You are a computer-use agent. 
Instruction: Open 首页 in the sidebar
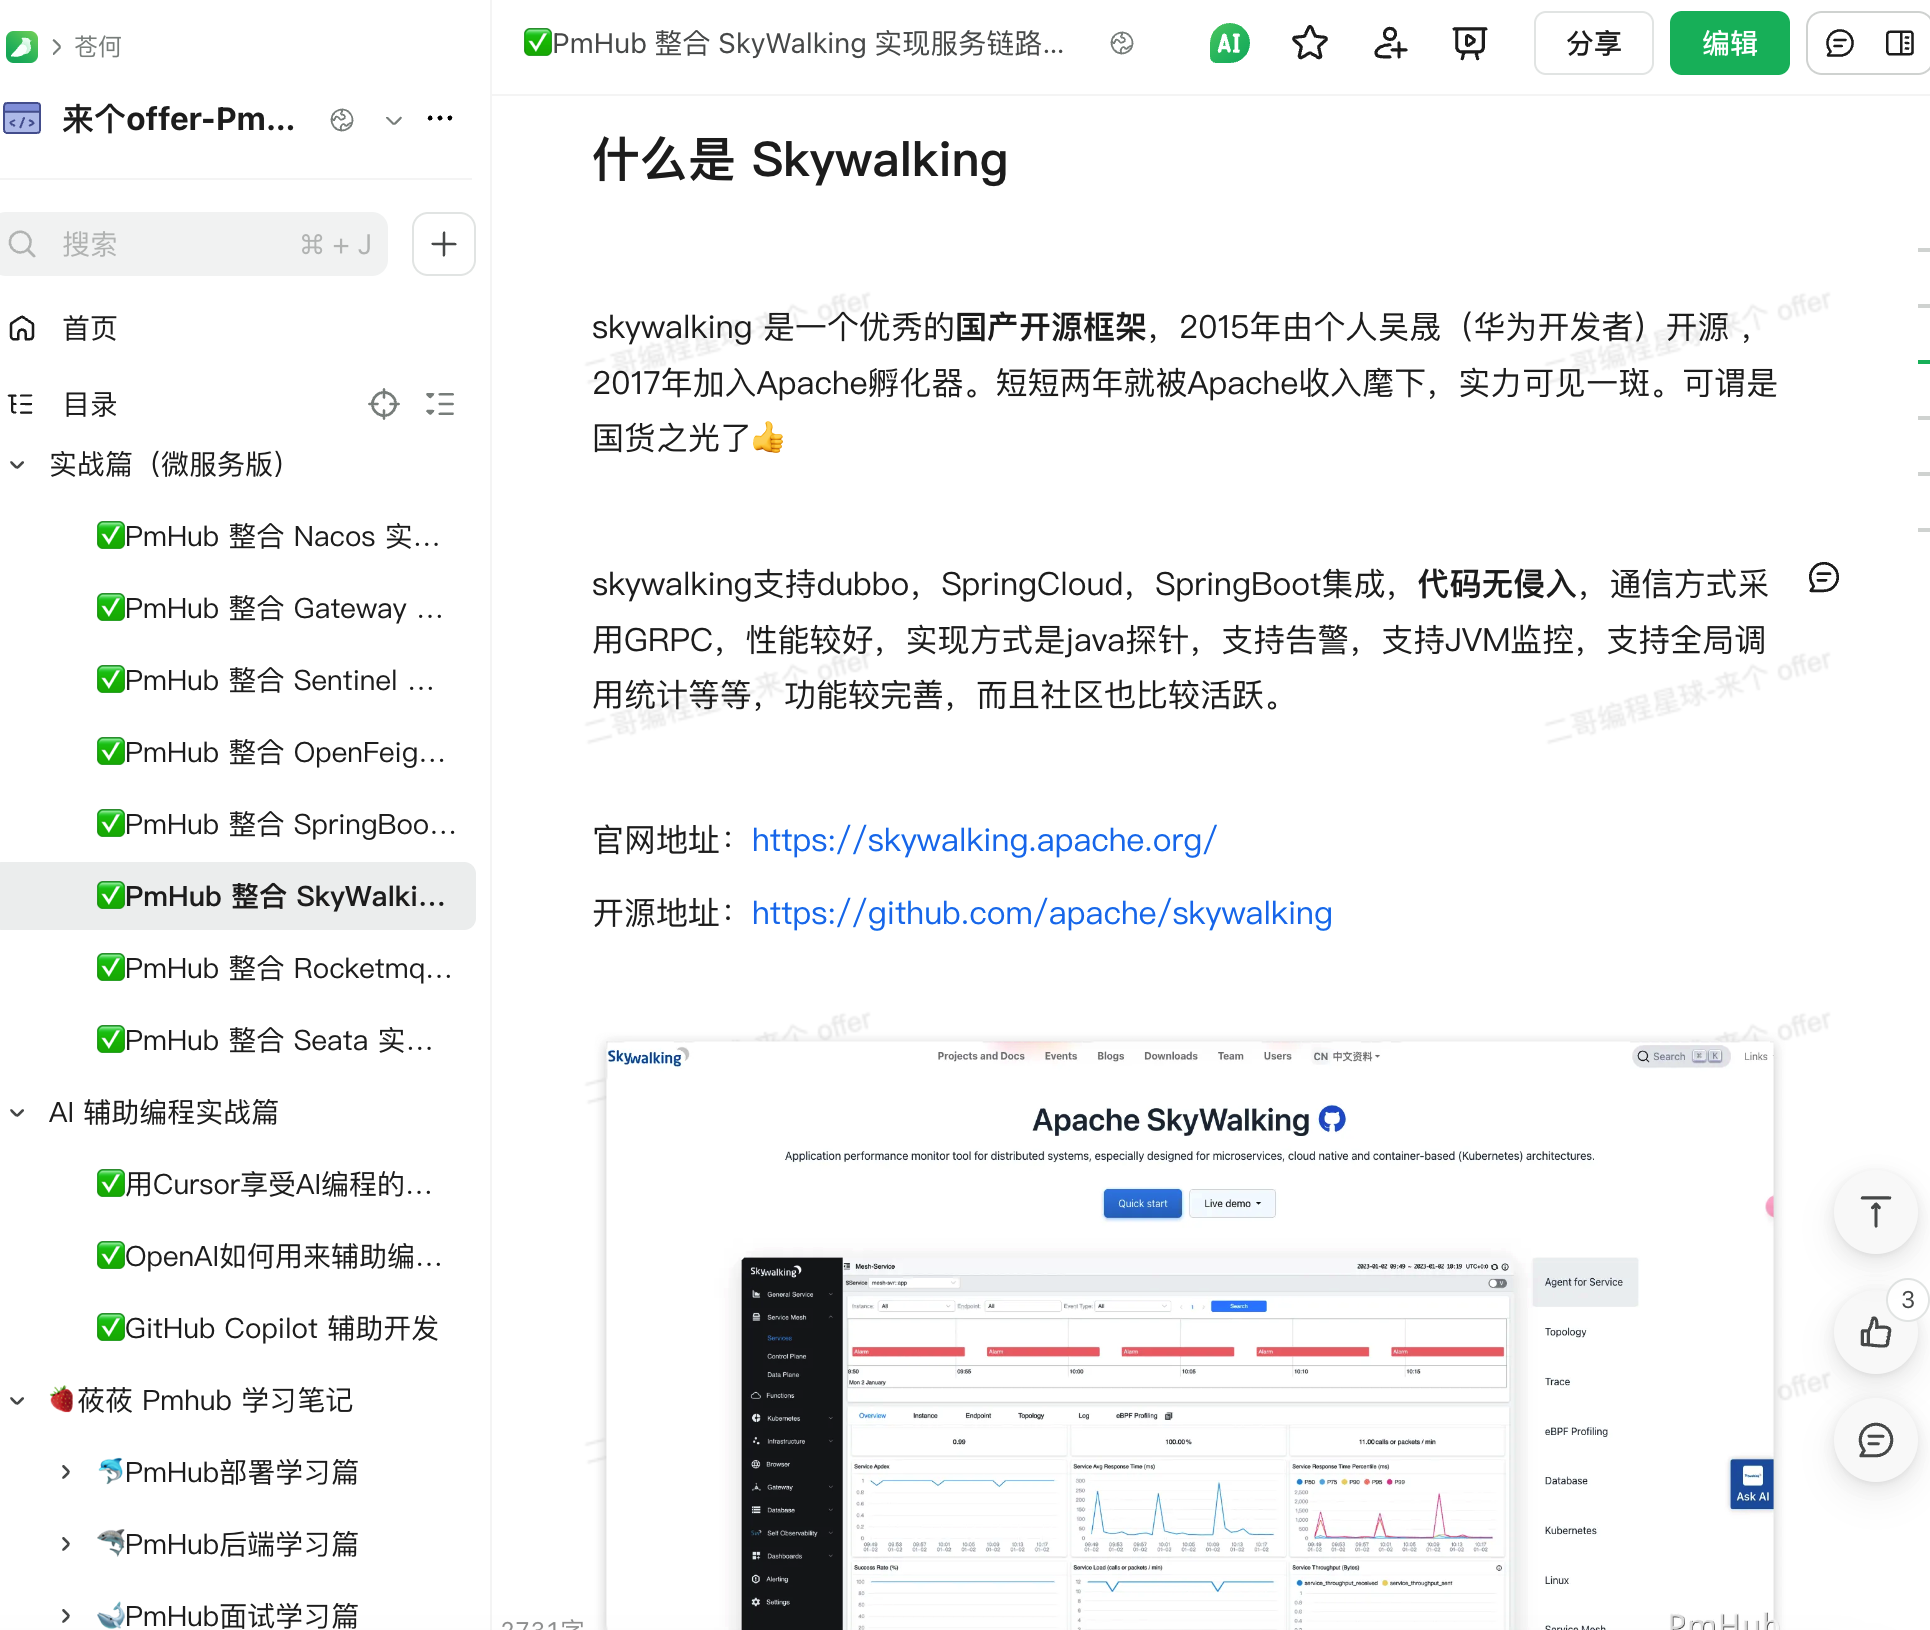point(89,328)
